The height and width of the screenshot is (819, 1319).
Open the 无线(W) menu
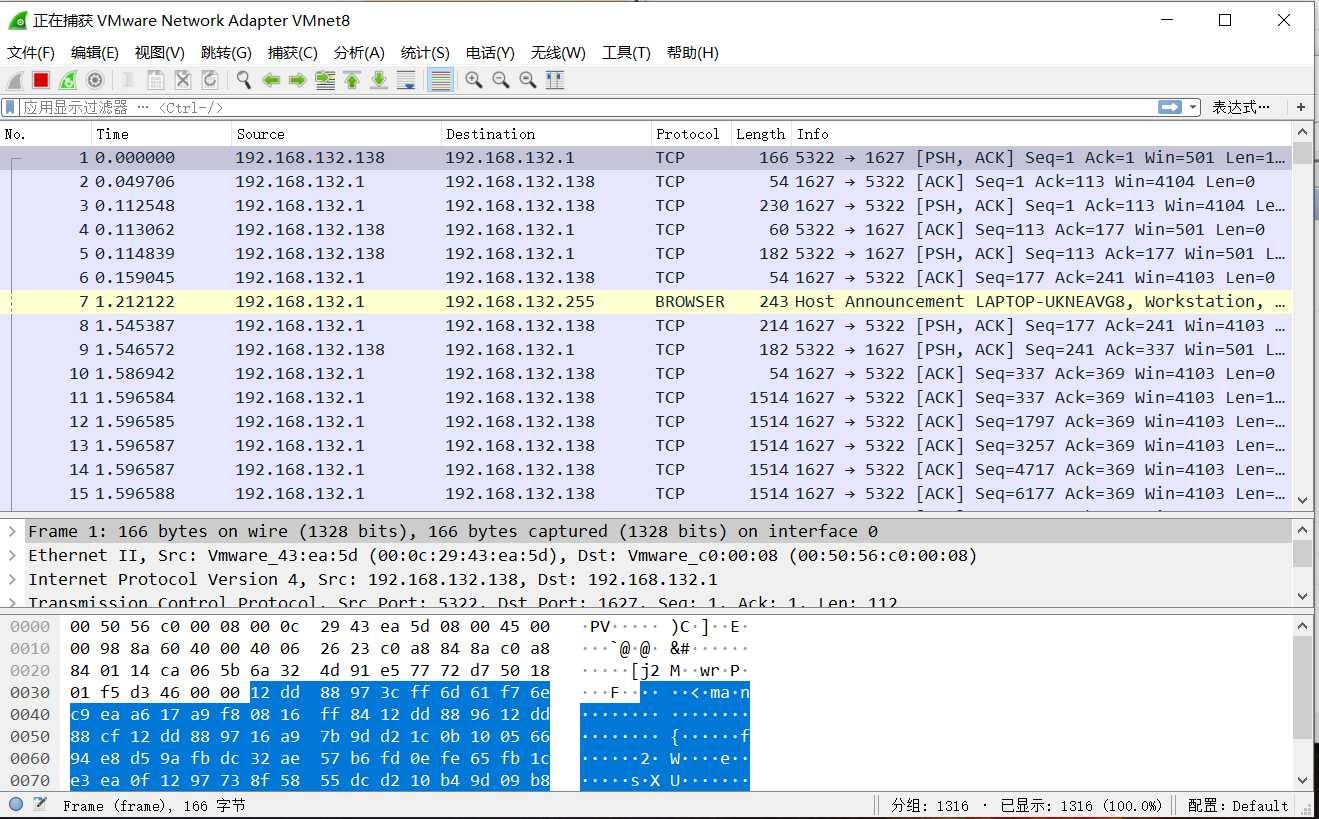[x=558, y=53]
